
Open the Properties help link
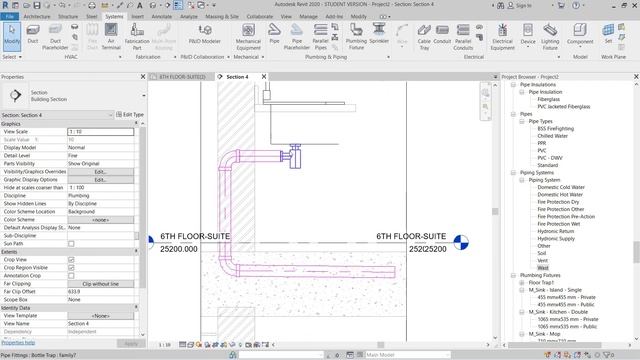(x=18, y=343)
